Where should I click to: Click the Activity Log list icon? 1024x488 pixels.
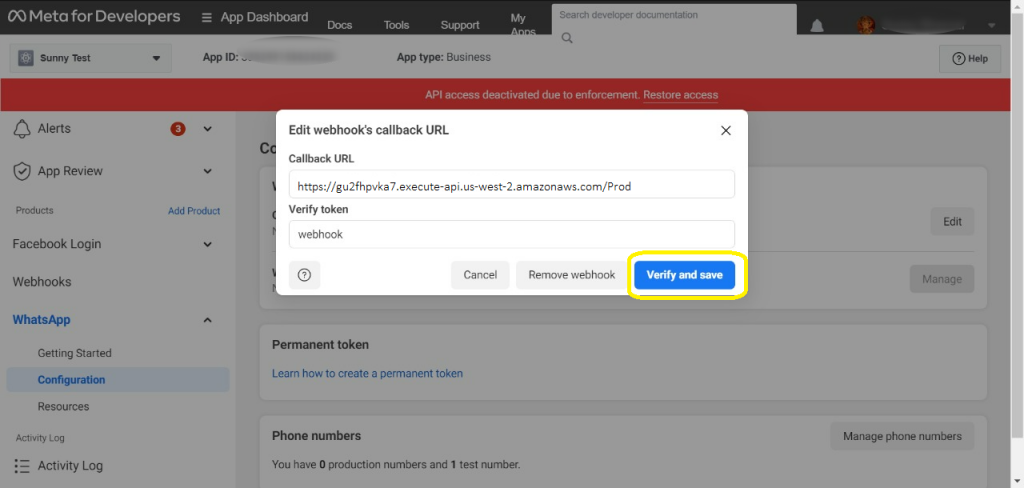22,466
